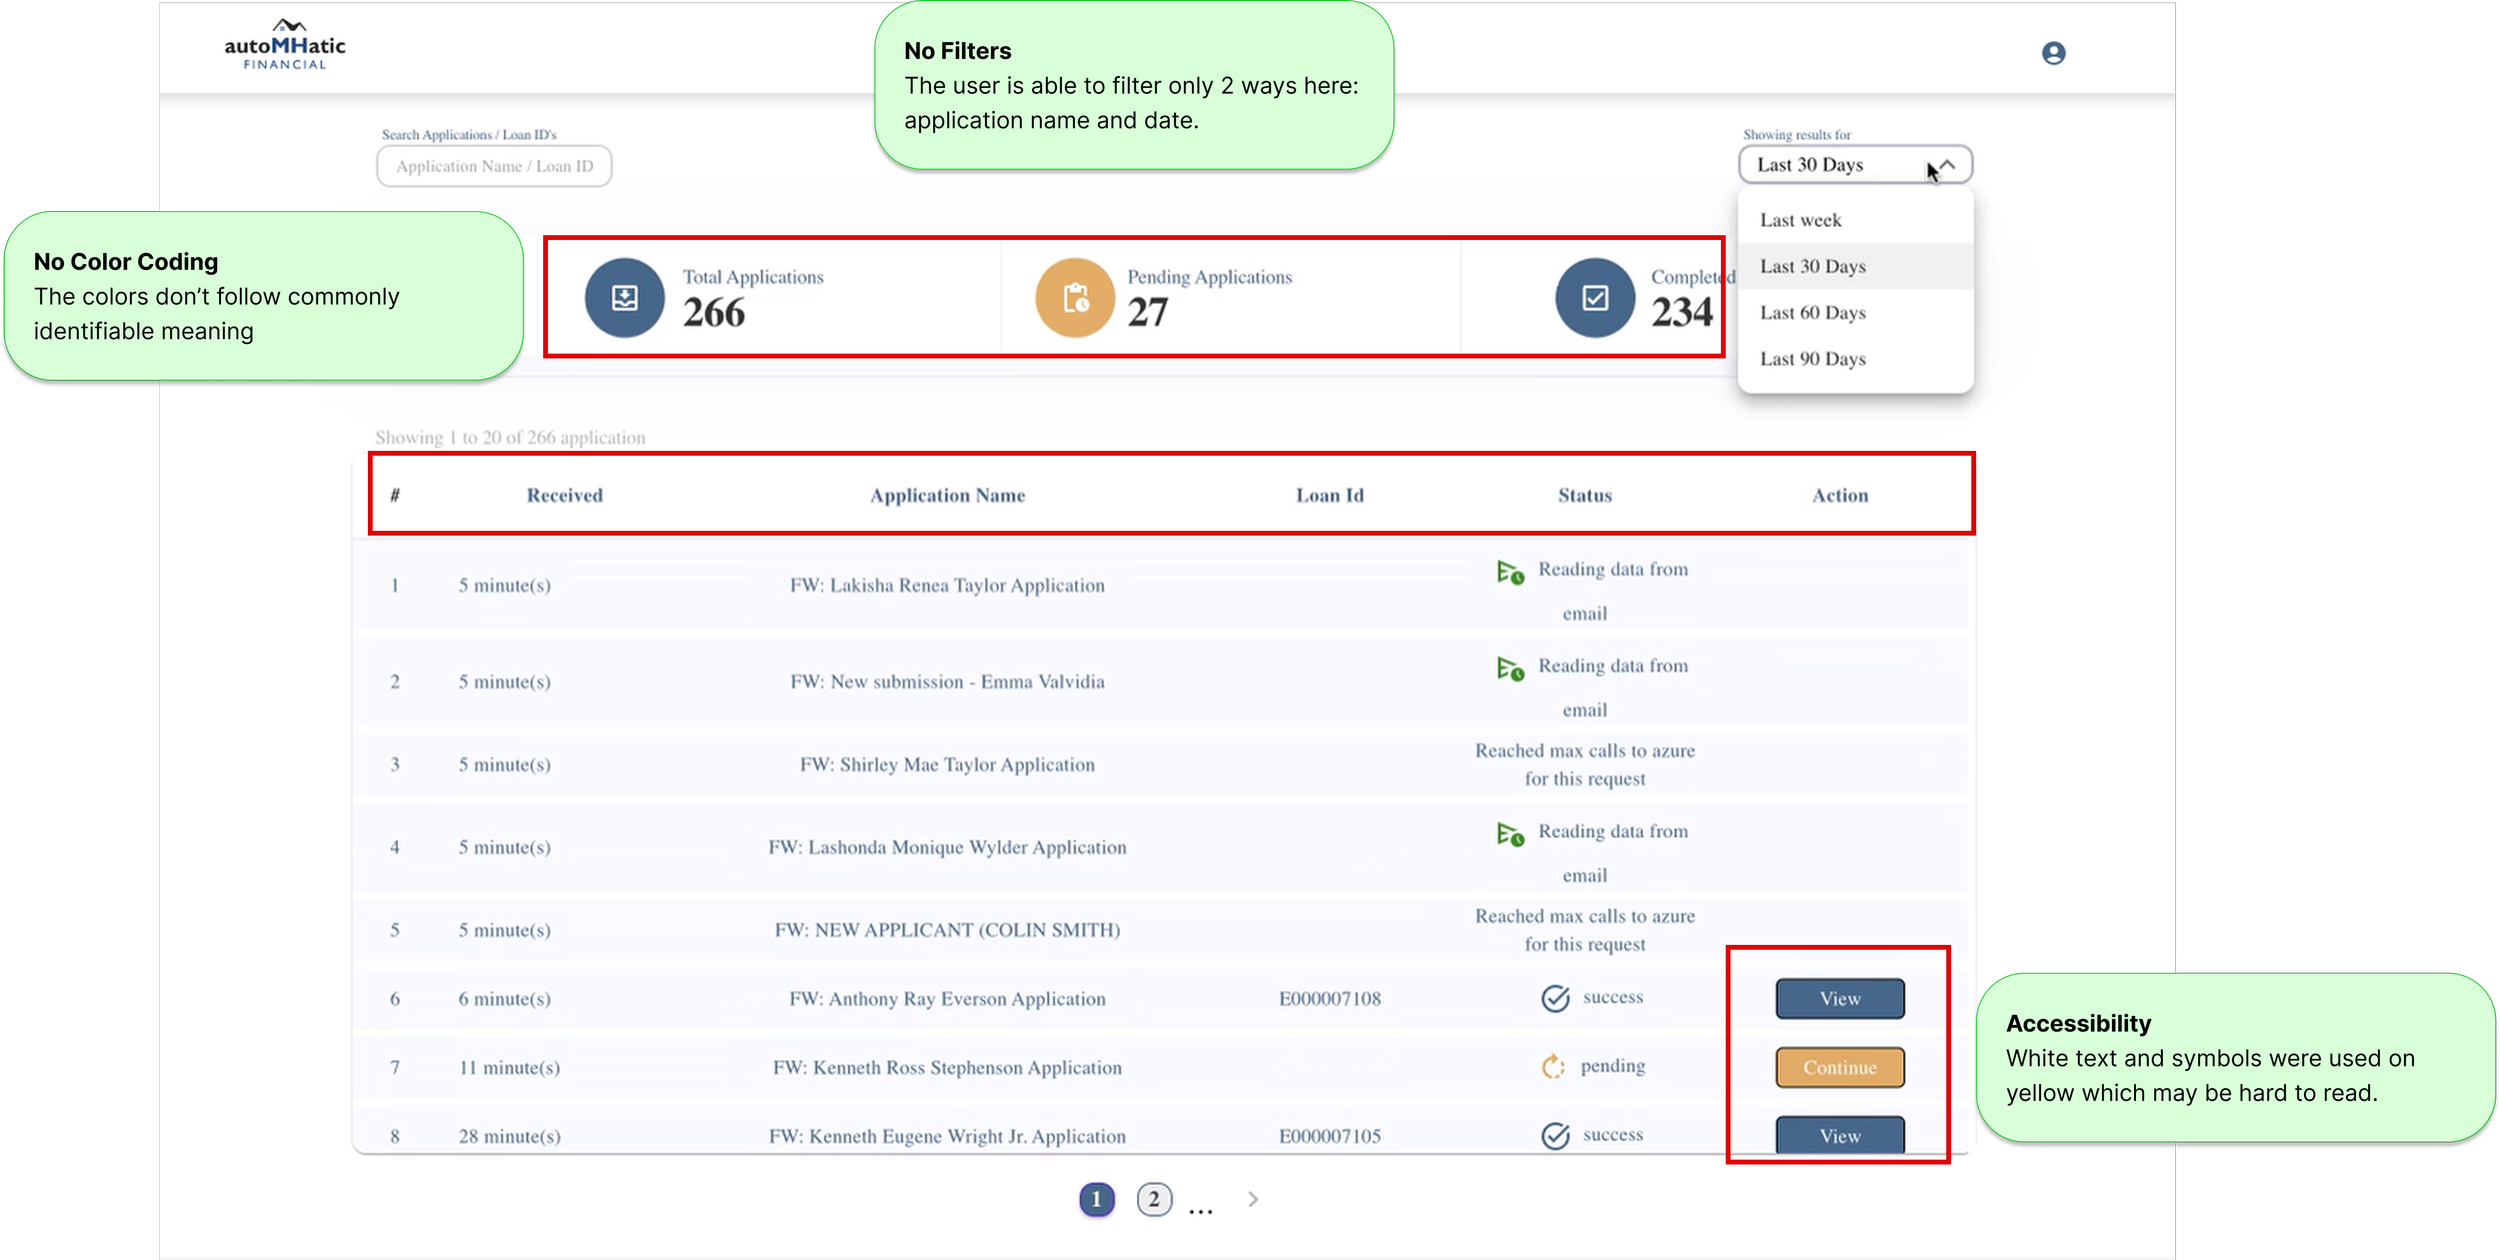
Task: Click the user profile avatar icon
Action: tap(2053, 53)
